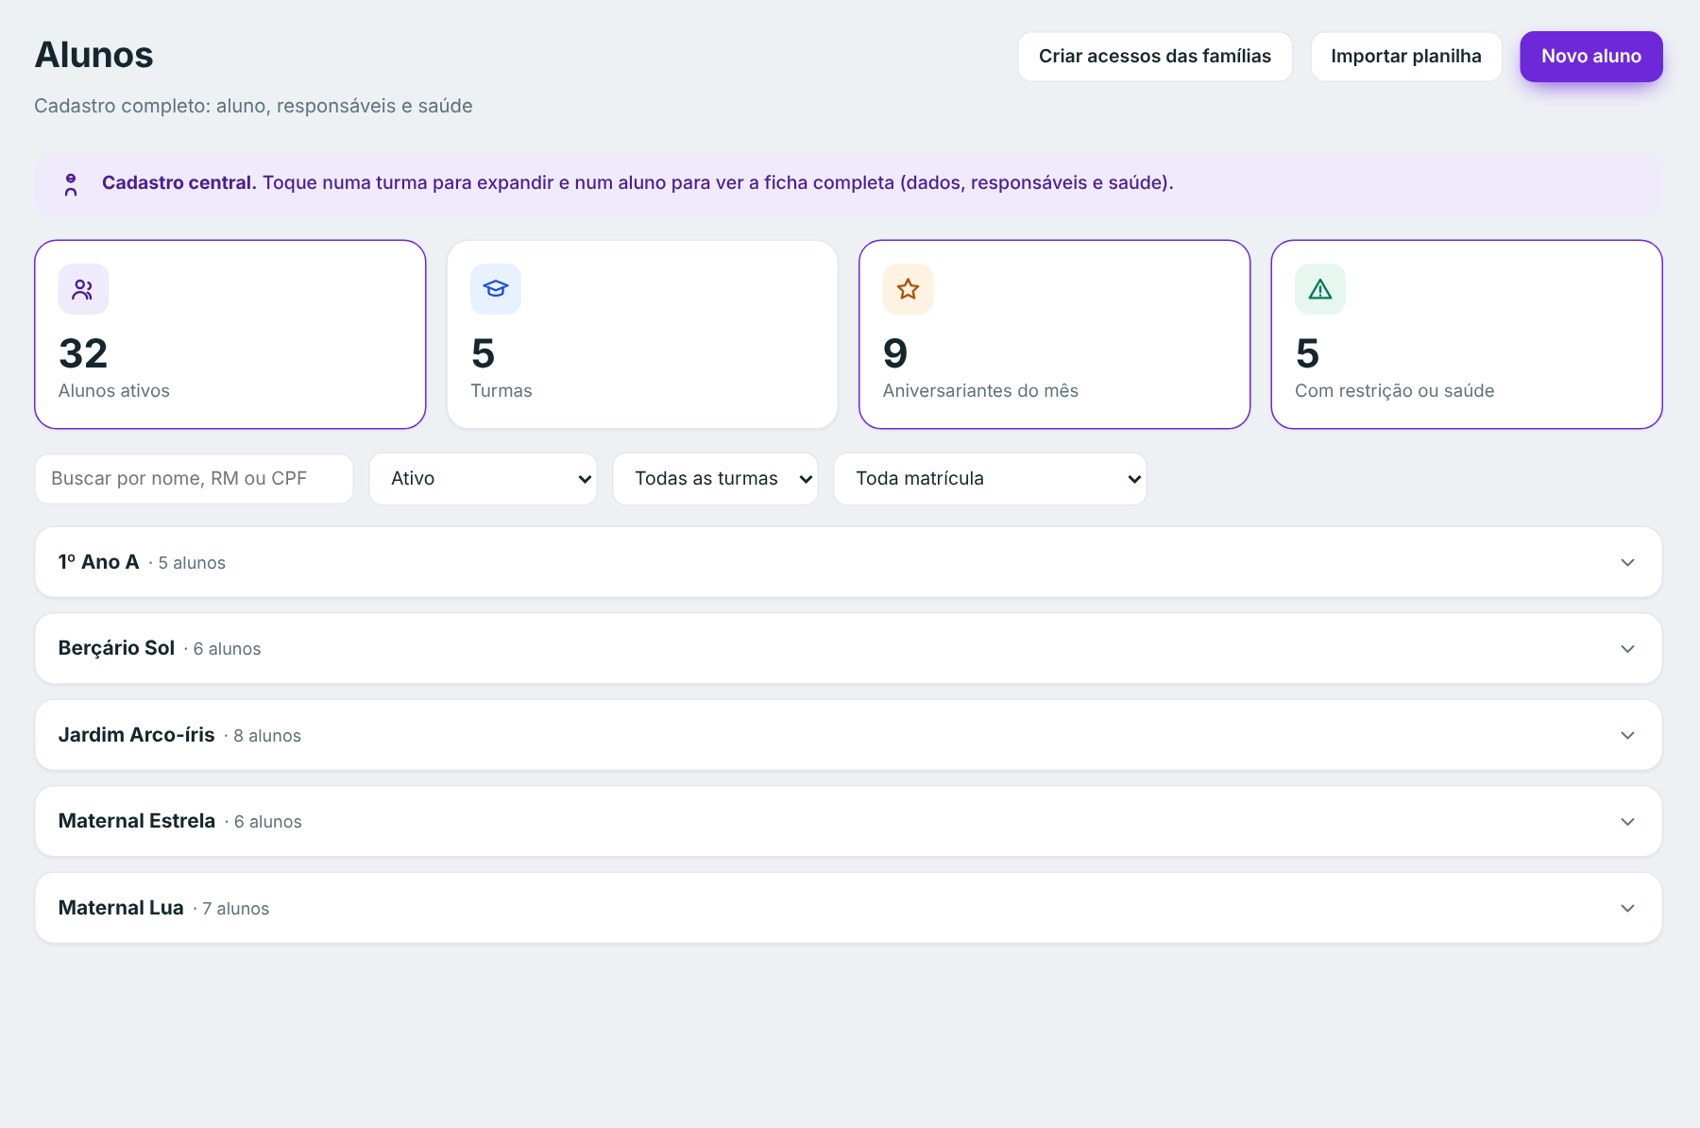Click the person icon in Cadastro central banner

point(71,184)
